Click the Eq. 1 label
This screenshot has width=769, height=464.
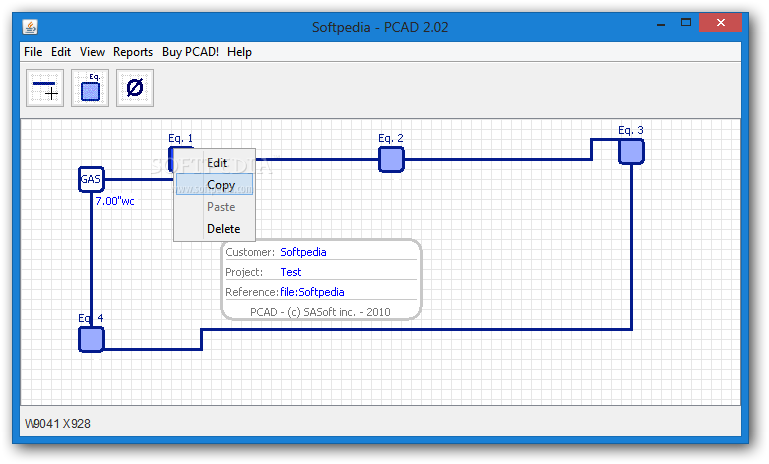pos(180,138)
